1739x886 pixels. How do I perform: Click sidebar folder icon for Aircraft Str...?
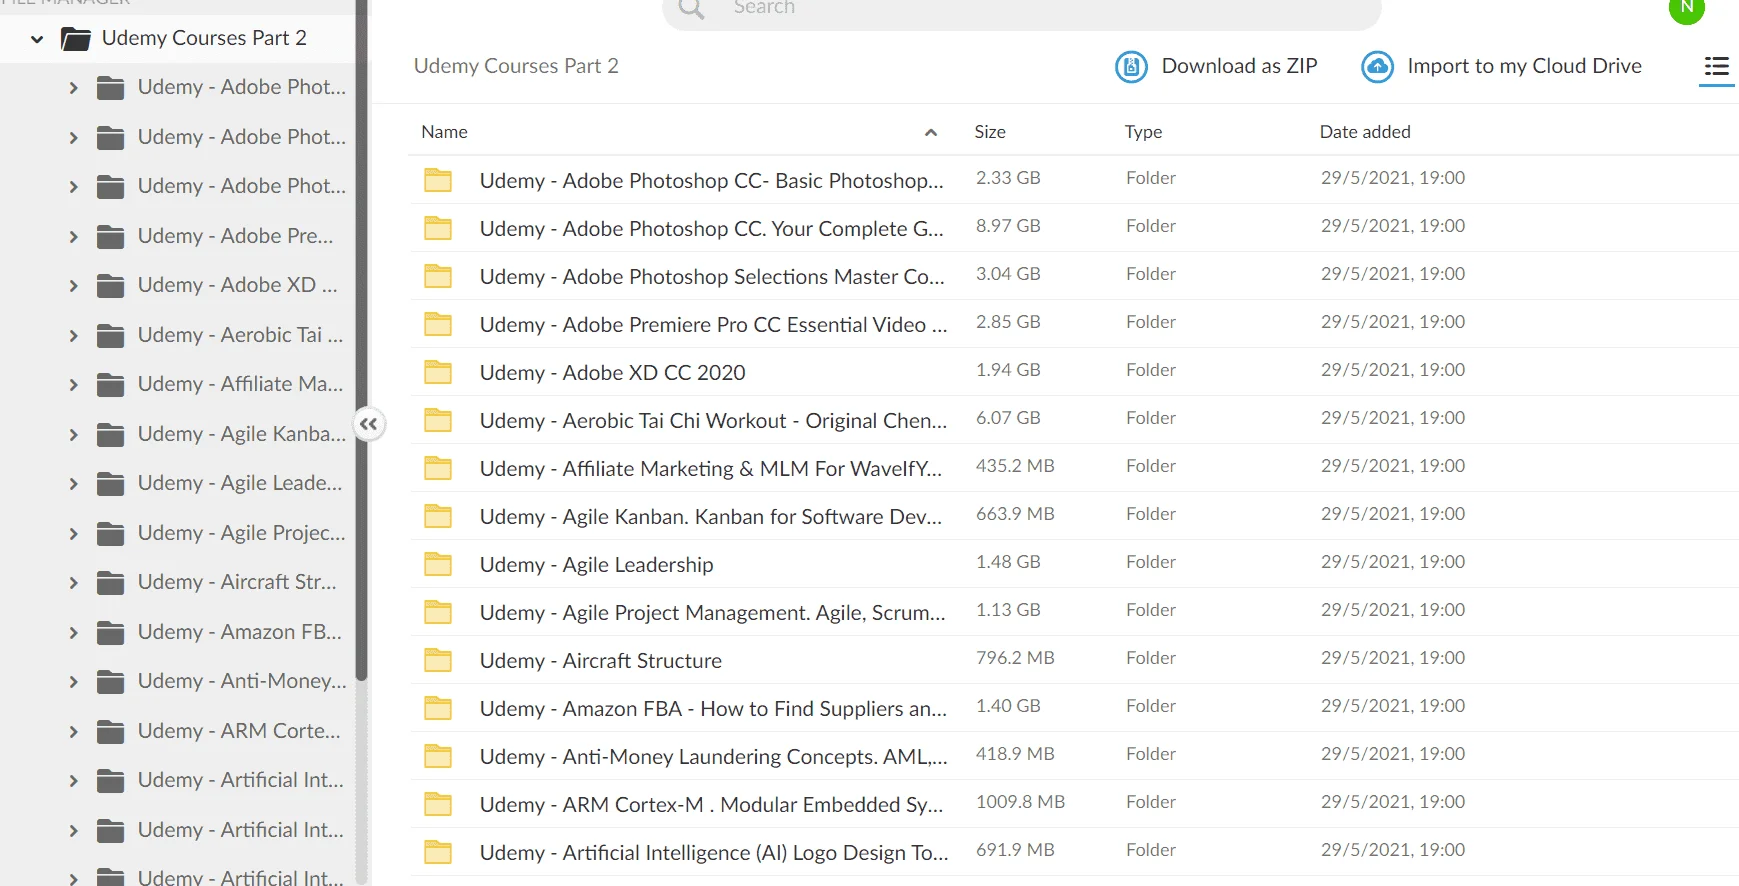(110, 583)
